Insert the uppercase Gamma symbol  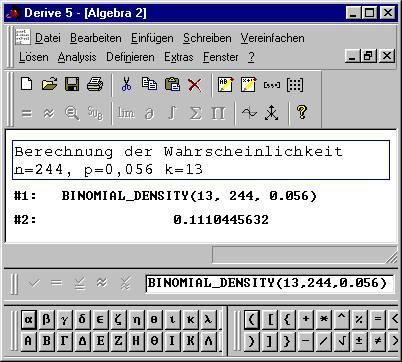64,341
